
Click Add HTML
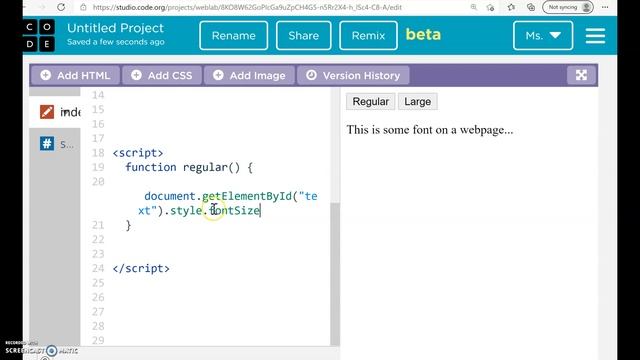(75, 76)
